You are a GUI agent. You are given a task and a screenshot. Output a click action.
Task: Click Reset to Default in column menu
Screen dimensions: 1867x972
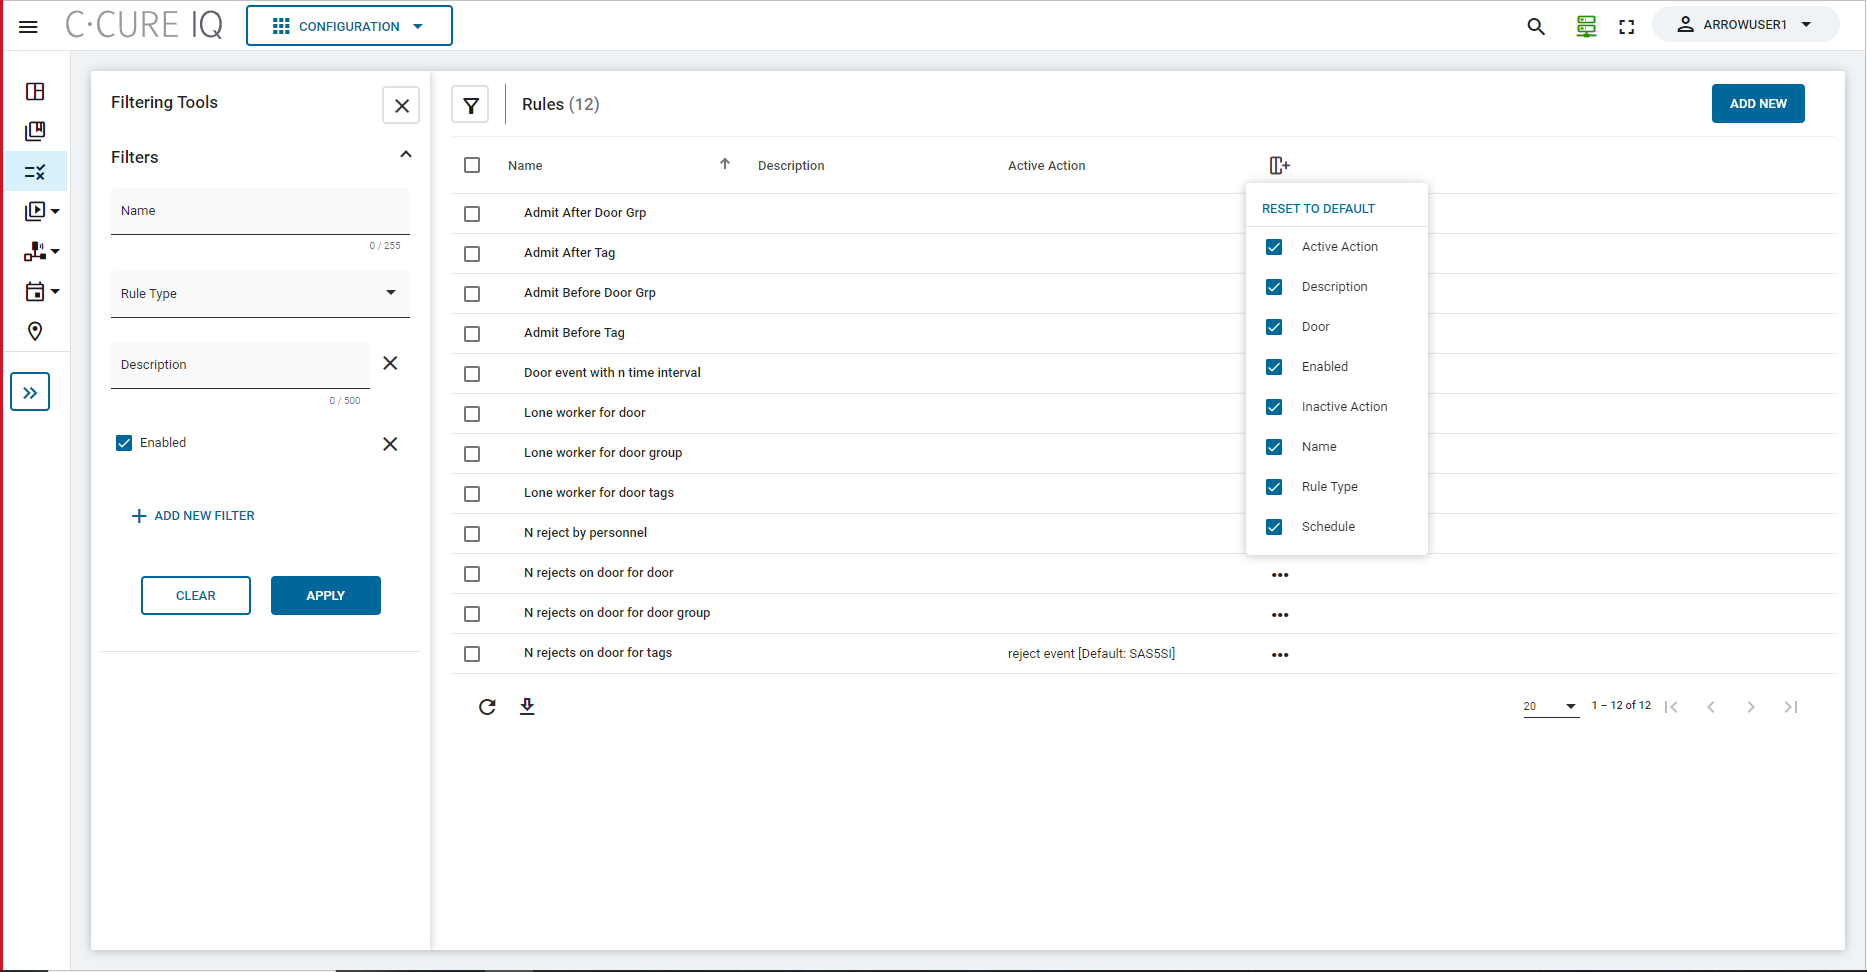tap(1318, 209)
